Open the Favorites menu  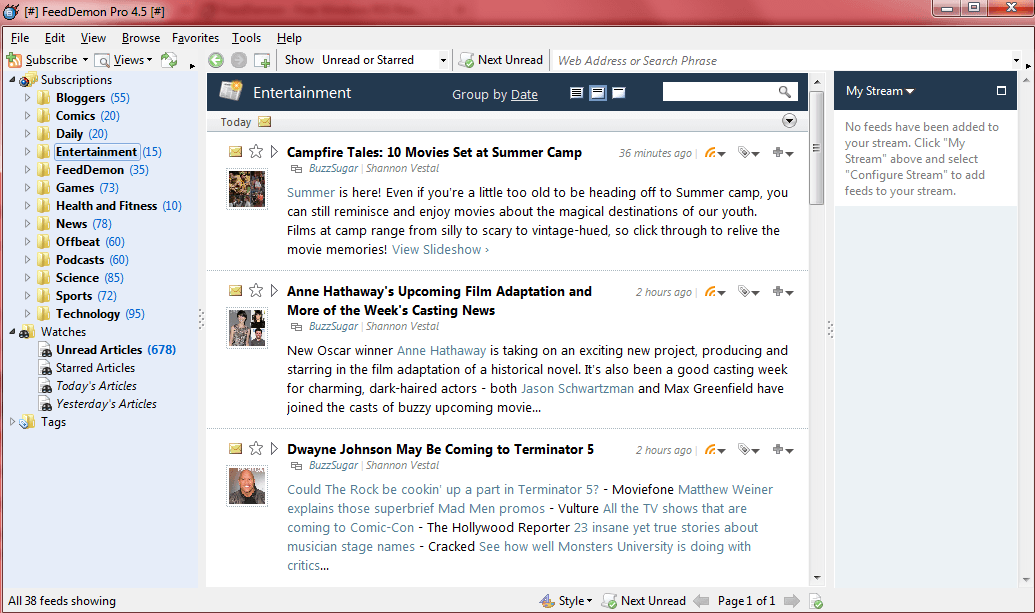(x=195, y=38)
